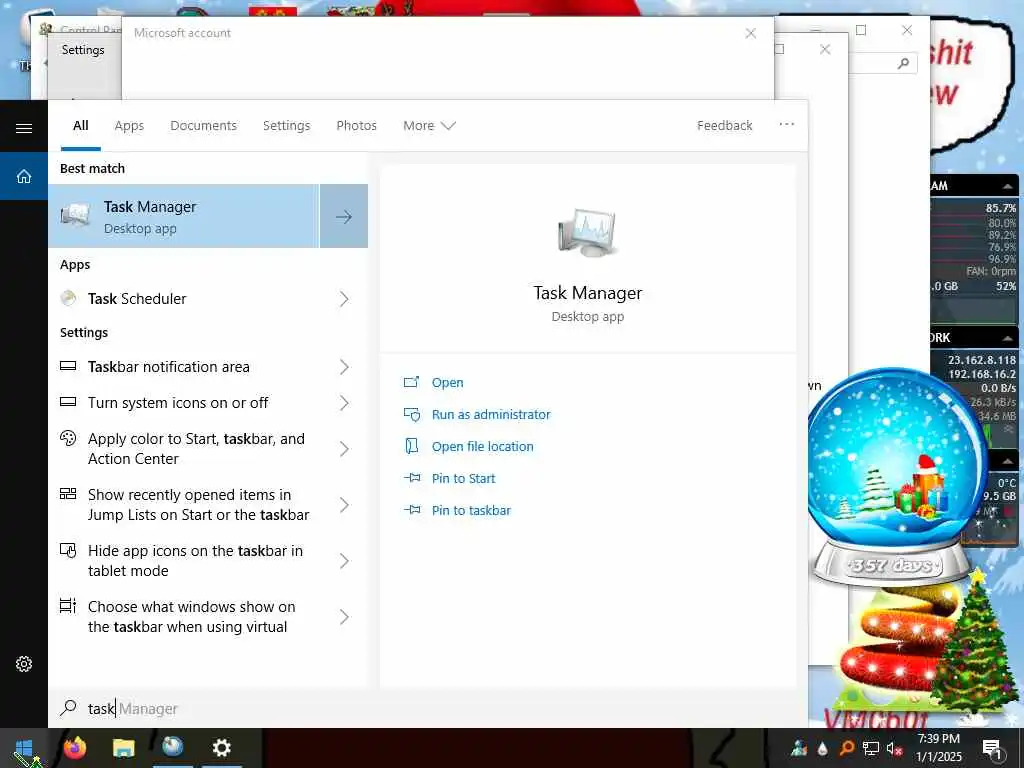Click the volume muted tray icon
Viewport: 1024px width, 768px height.
coord(894,748)
